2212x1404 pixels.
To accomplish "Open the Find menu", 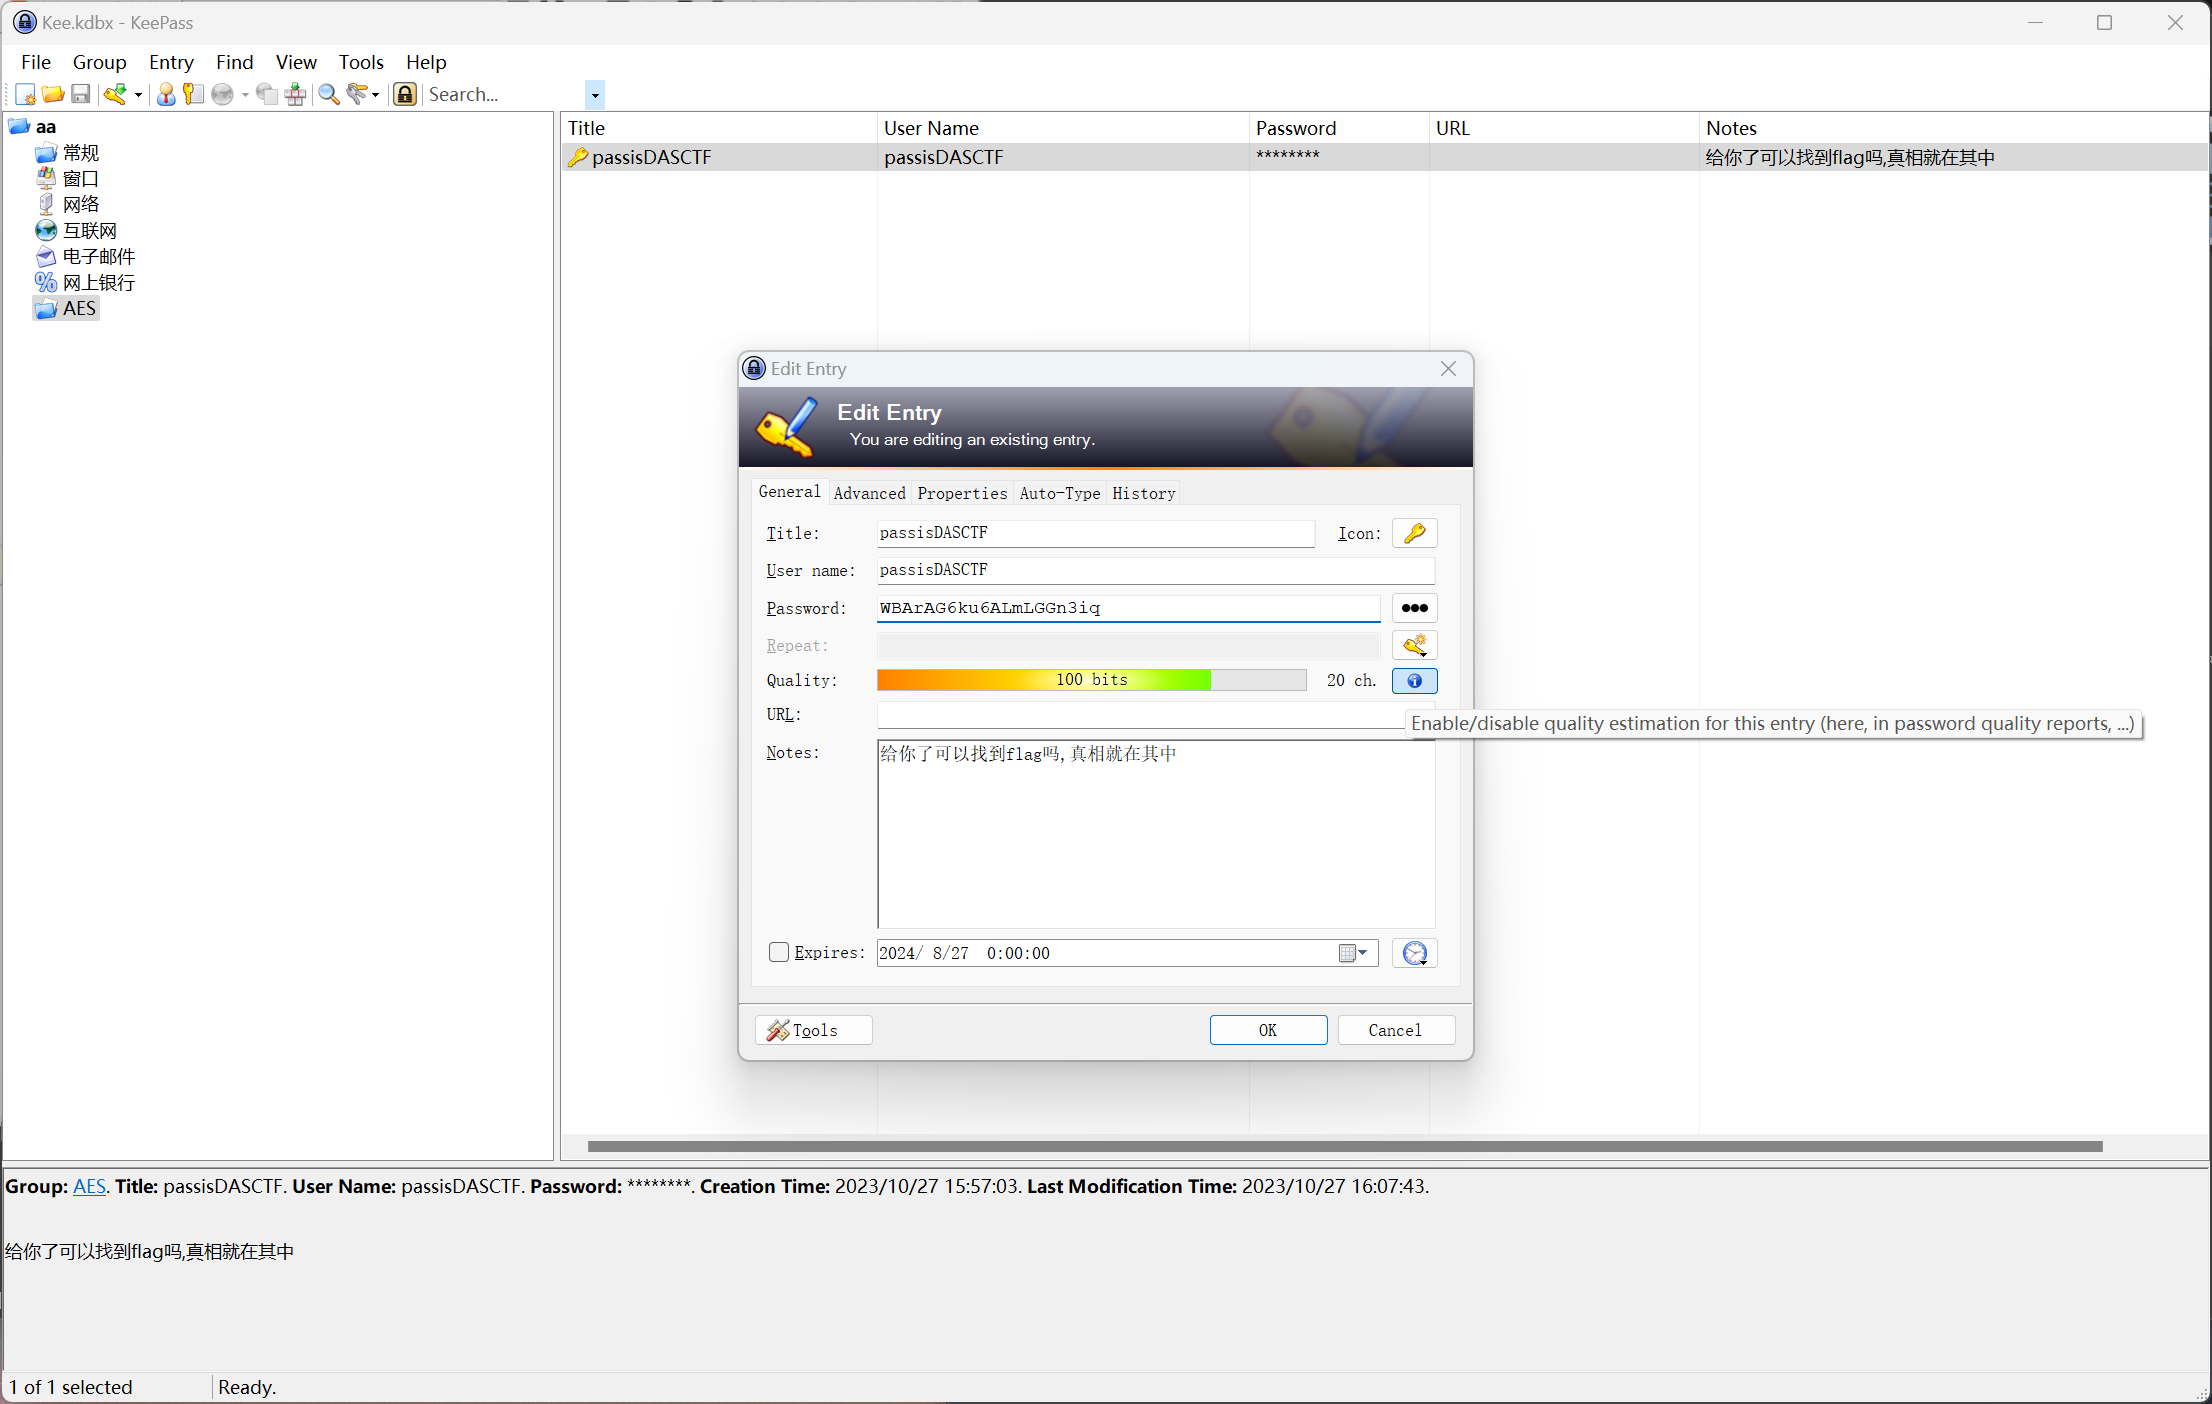I will coord(234,62).
